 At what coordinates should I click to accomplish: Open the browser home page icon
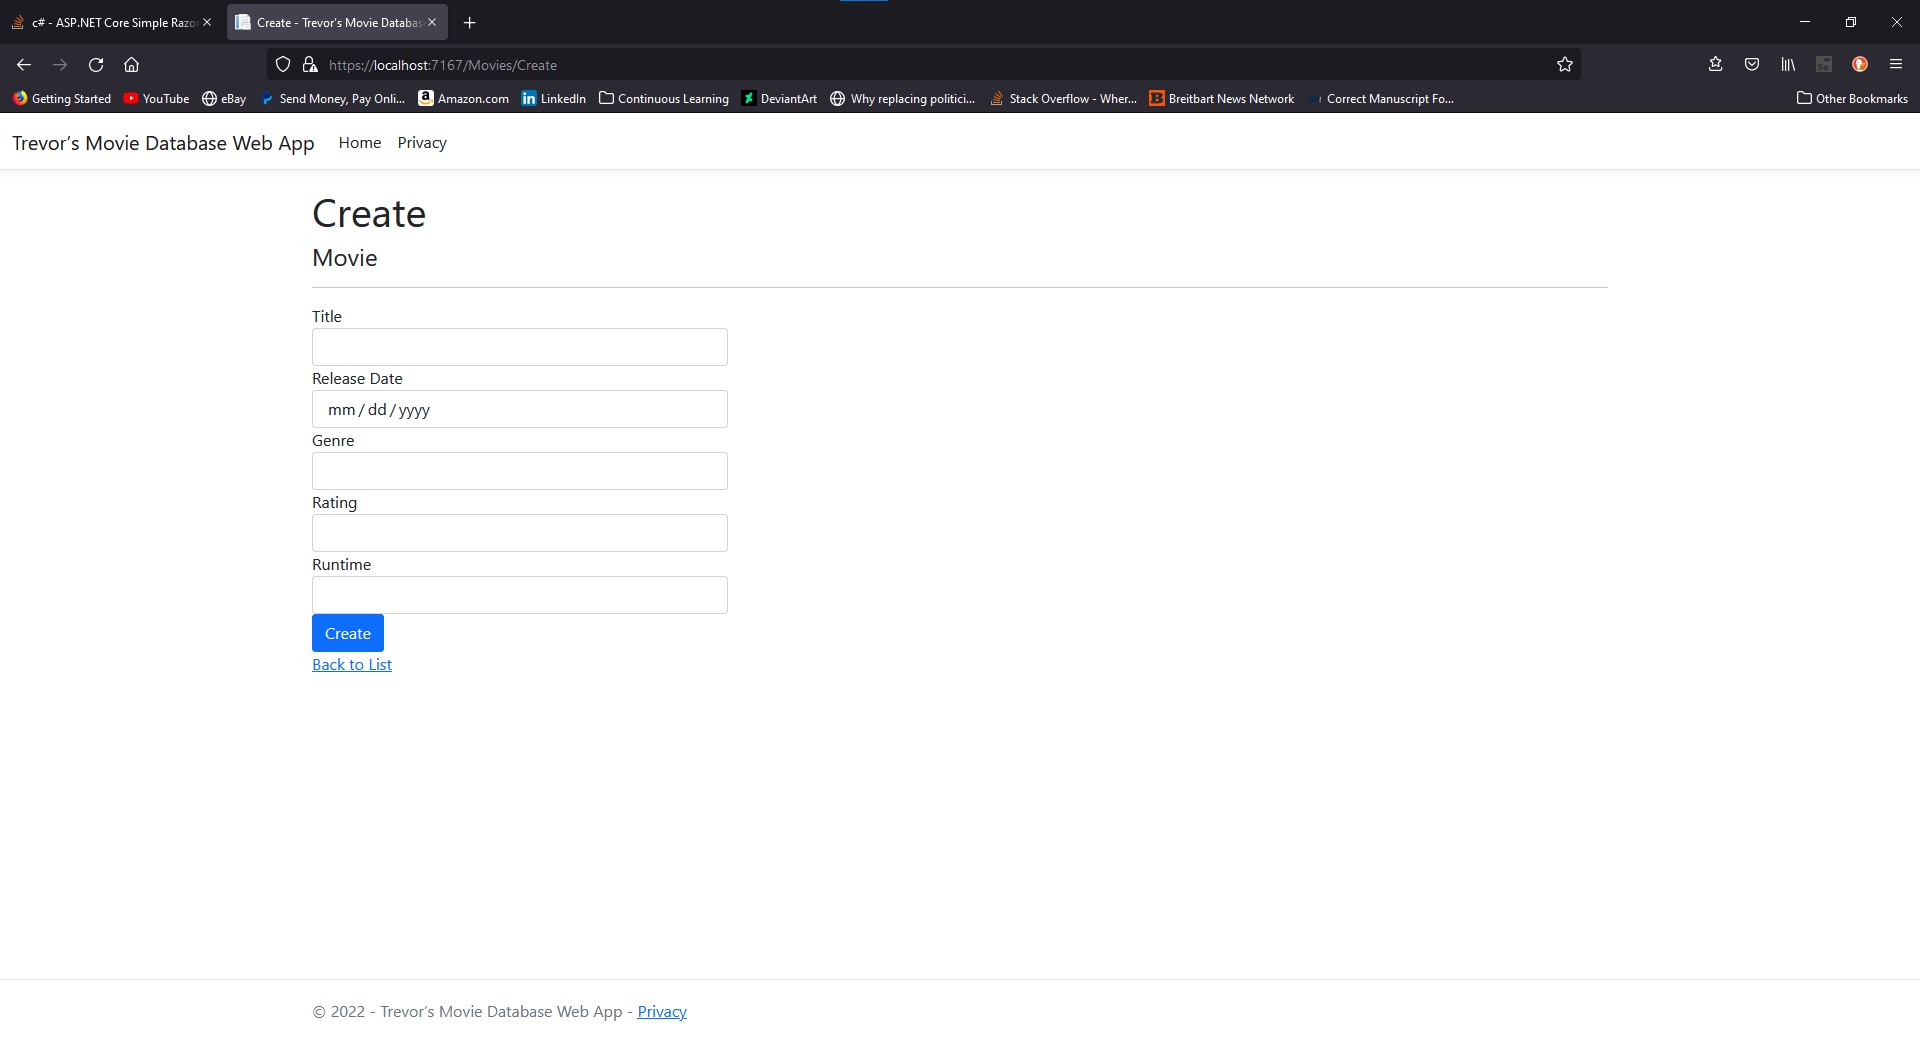click(x=131, y=65)
